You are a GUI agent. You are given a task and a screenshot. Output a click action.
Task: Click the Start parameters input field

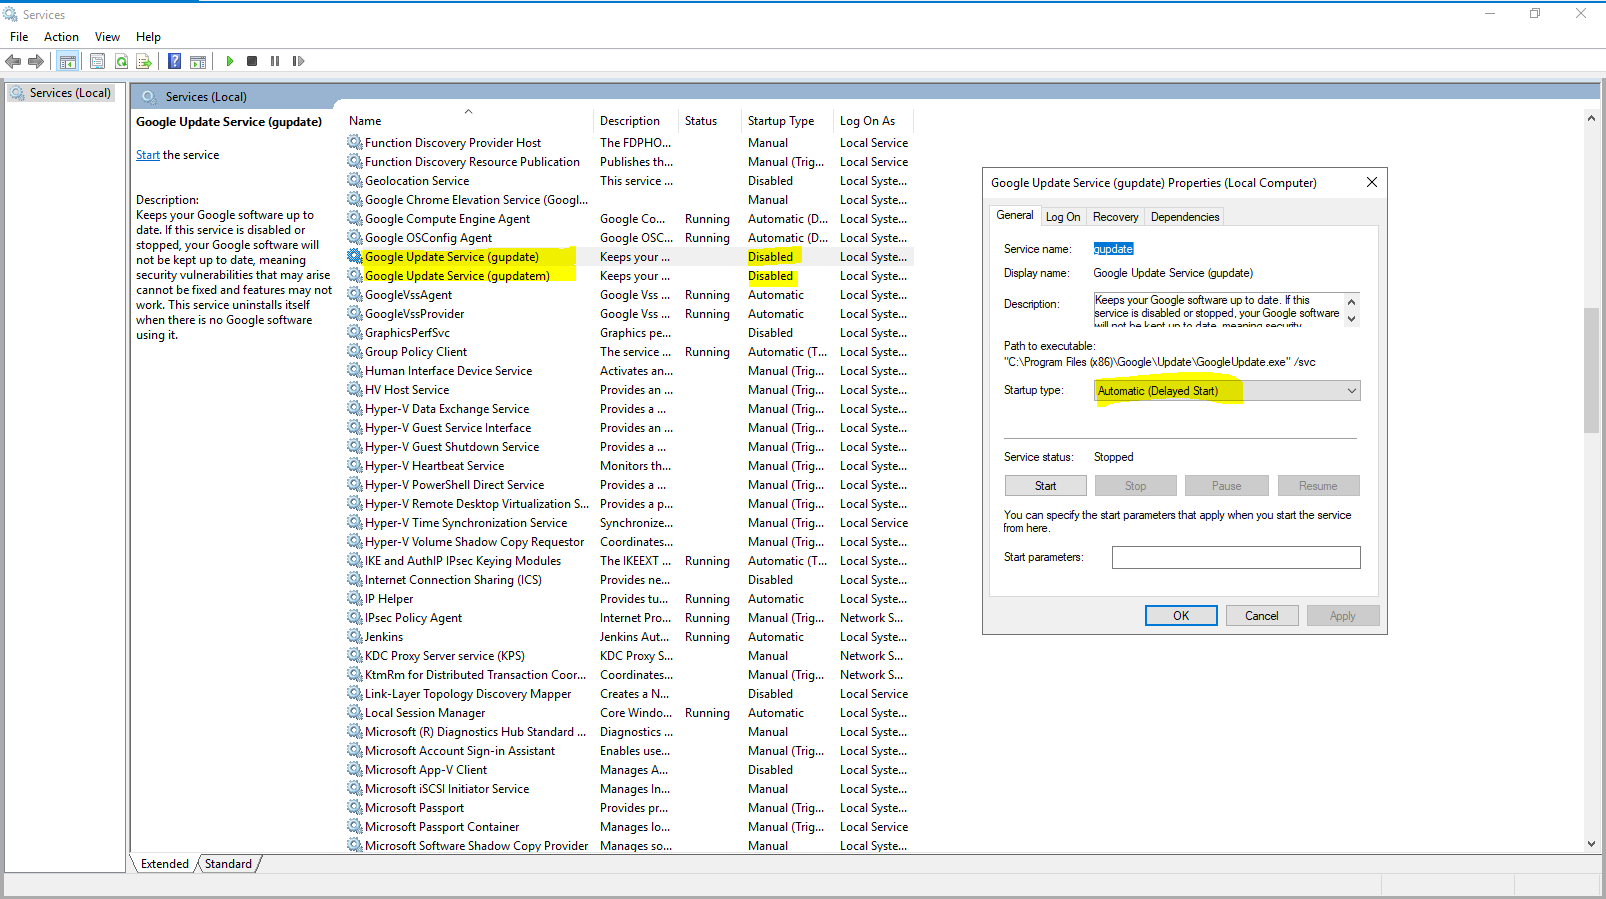(1236, 557)
